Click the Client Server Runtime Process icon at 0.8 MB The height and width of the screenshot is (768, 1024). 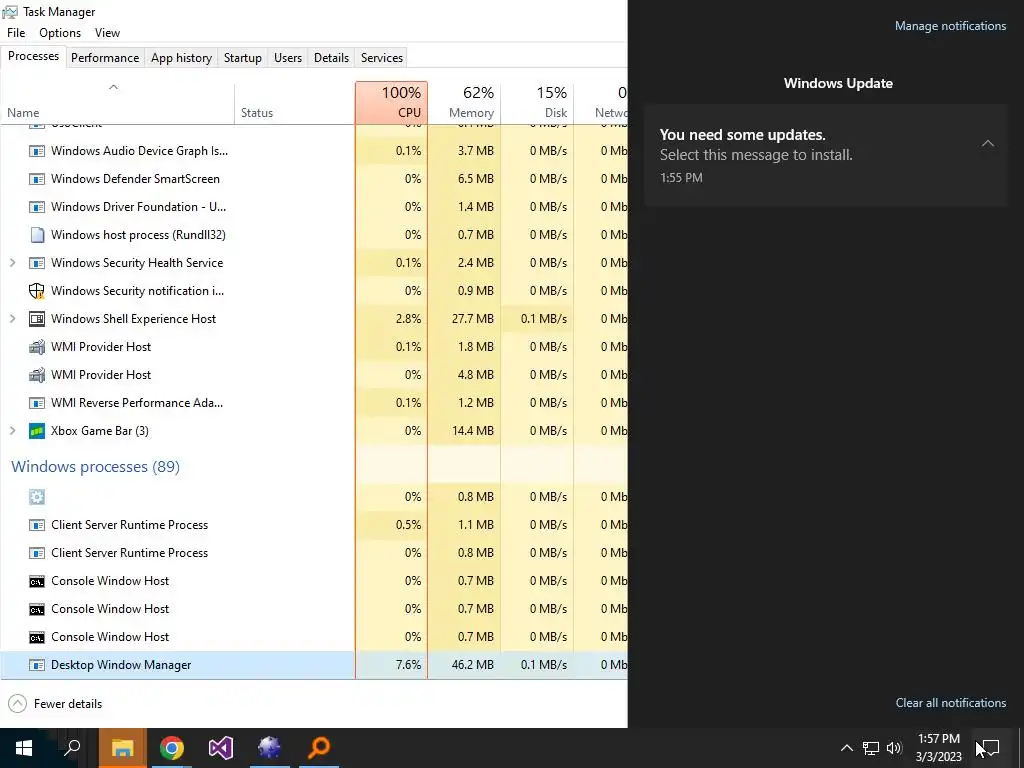(37, 553)
